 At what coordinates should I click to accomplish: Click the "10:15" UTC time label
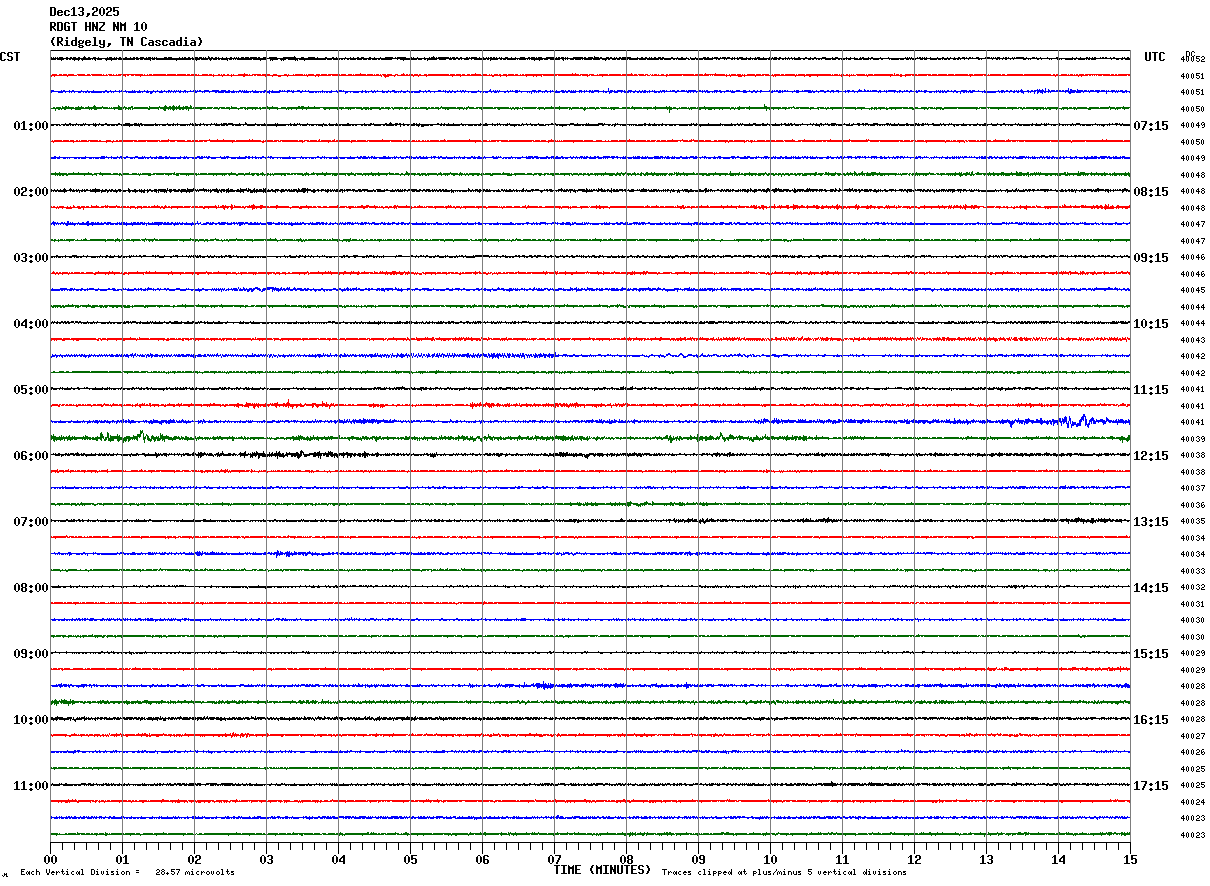click(1151, 324)
